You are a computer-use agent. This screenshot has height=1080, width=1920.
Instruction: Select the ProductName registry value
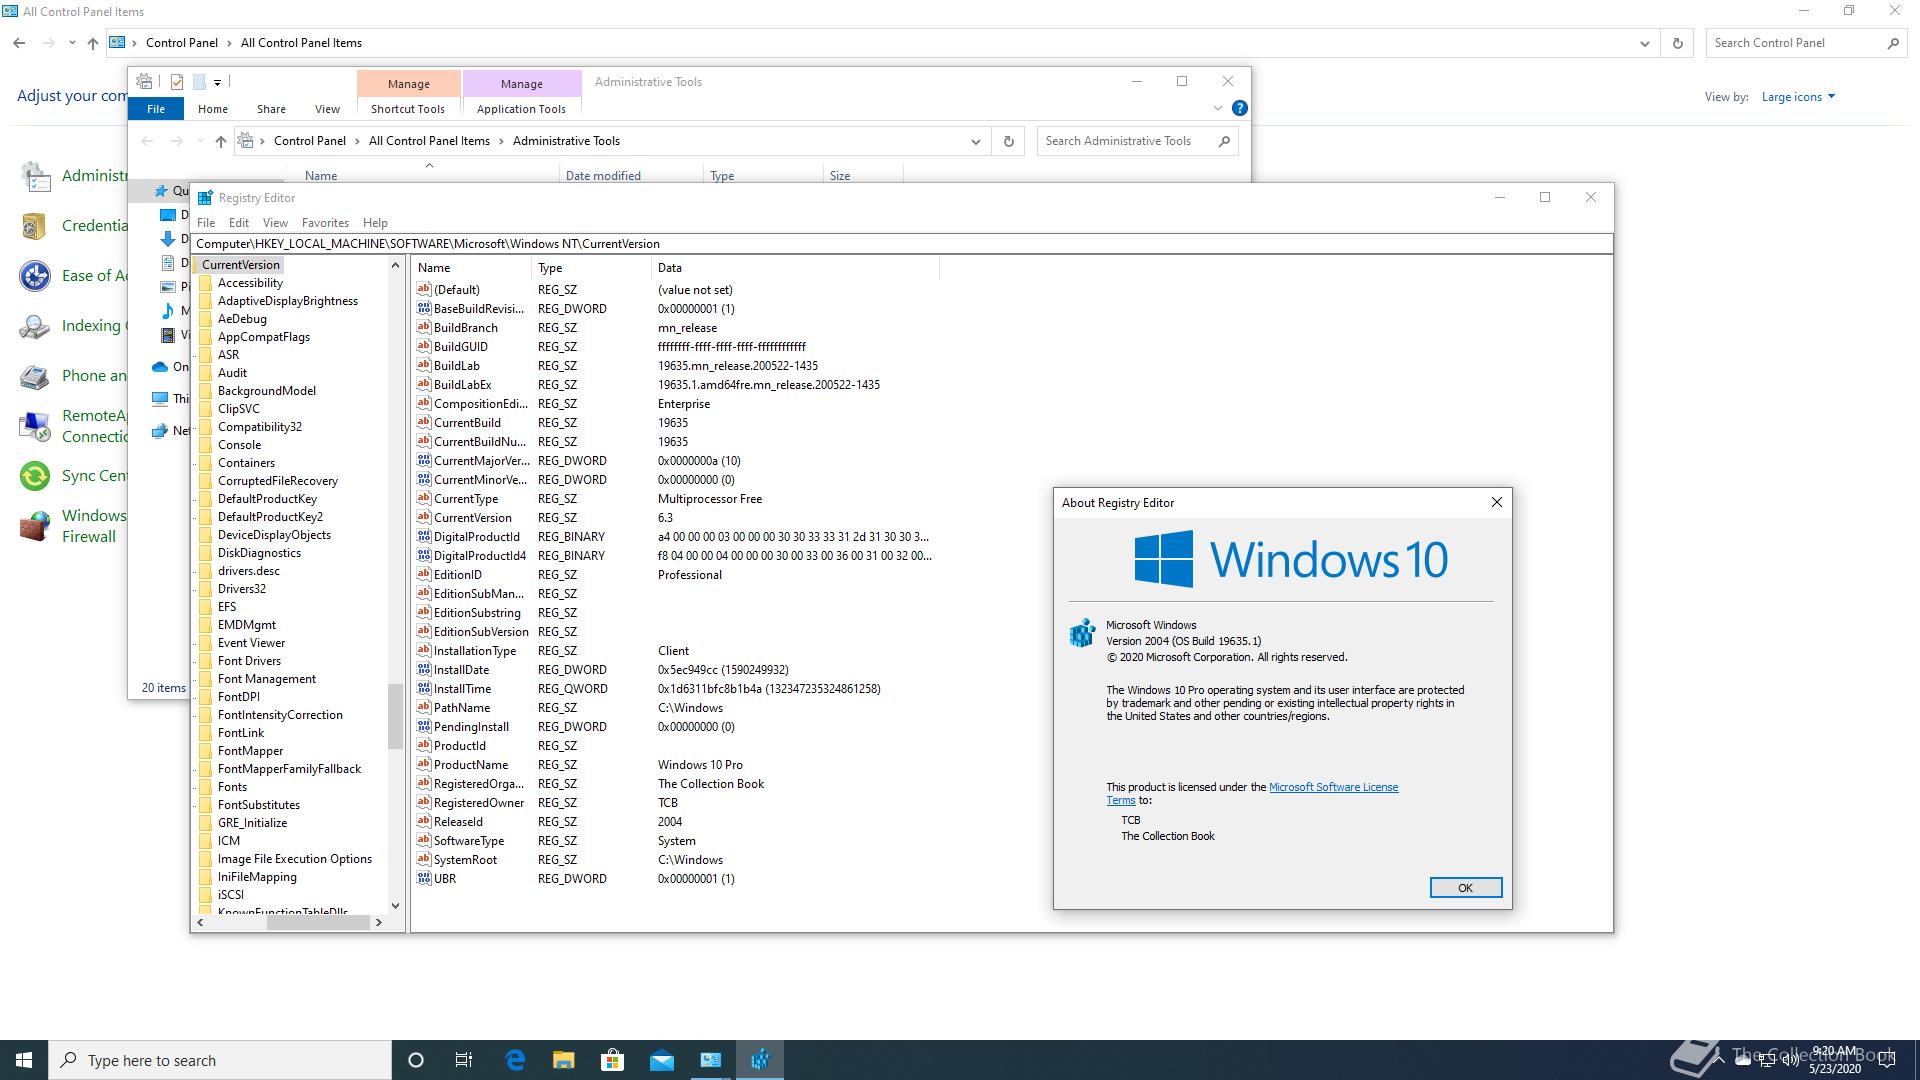pos(470,765)
